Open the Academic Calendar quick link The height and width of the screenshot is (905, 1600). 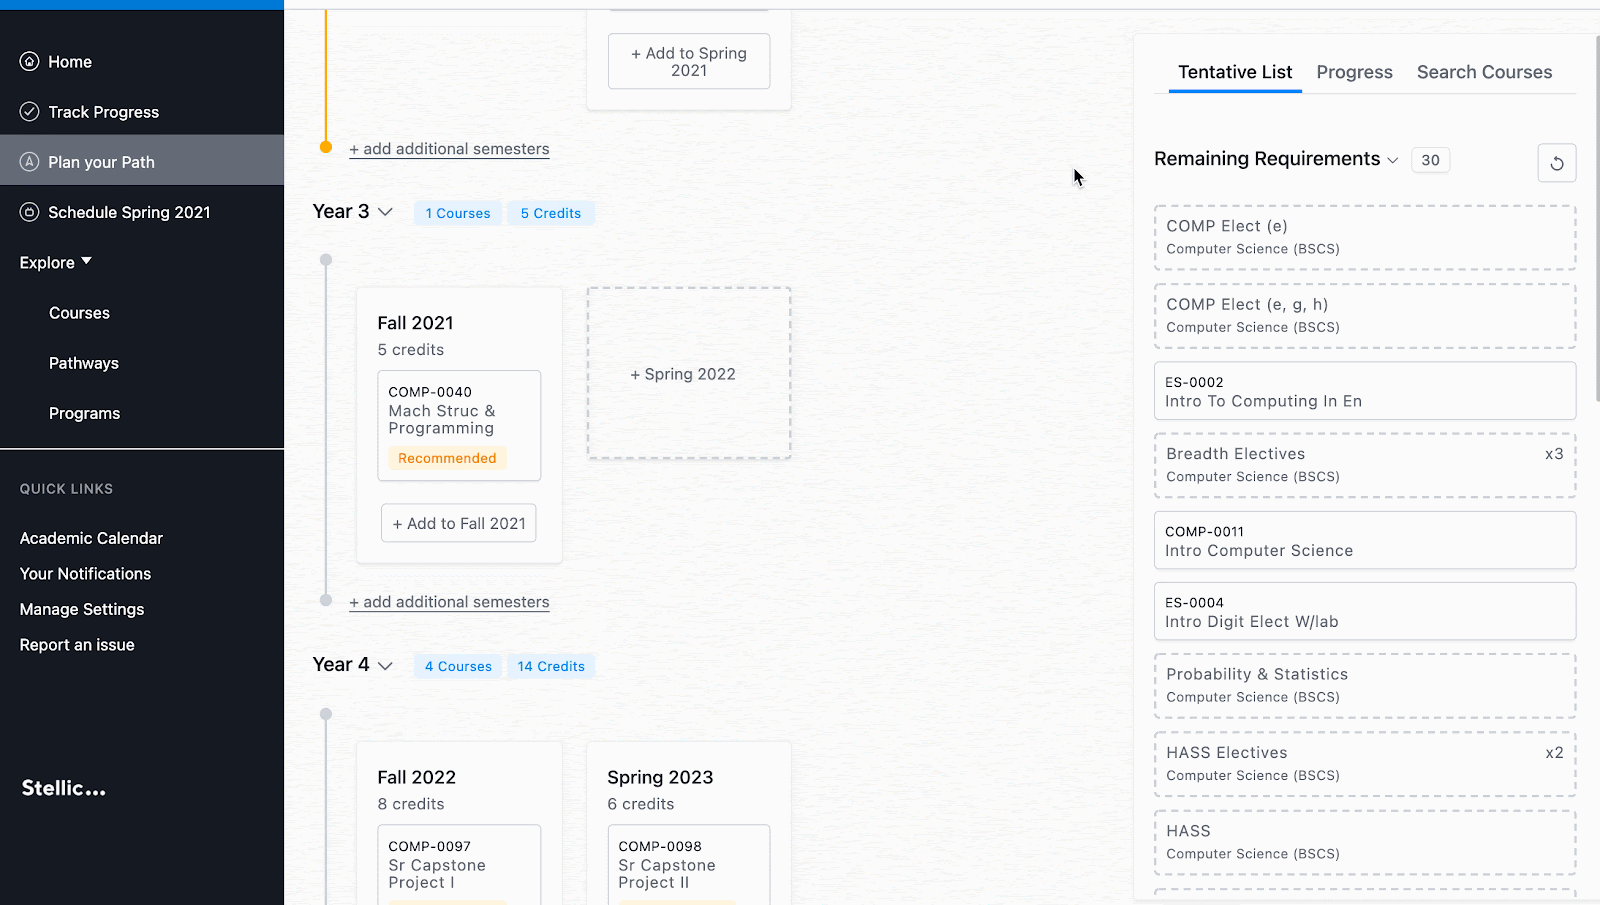[x=91, y=538]
